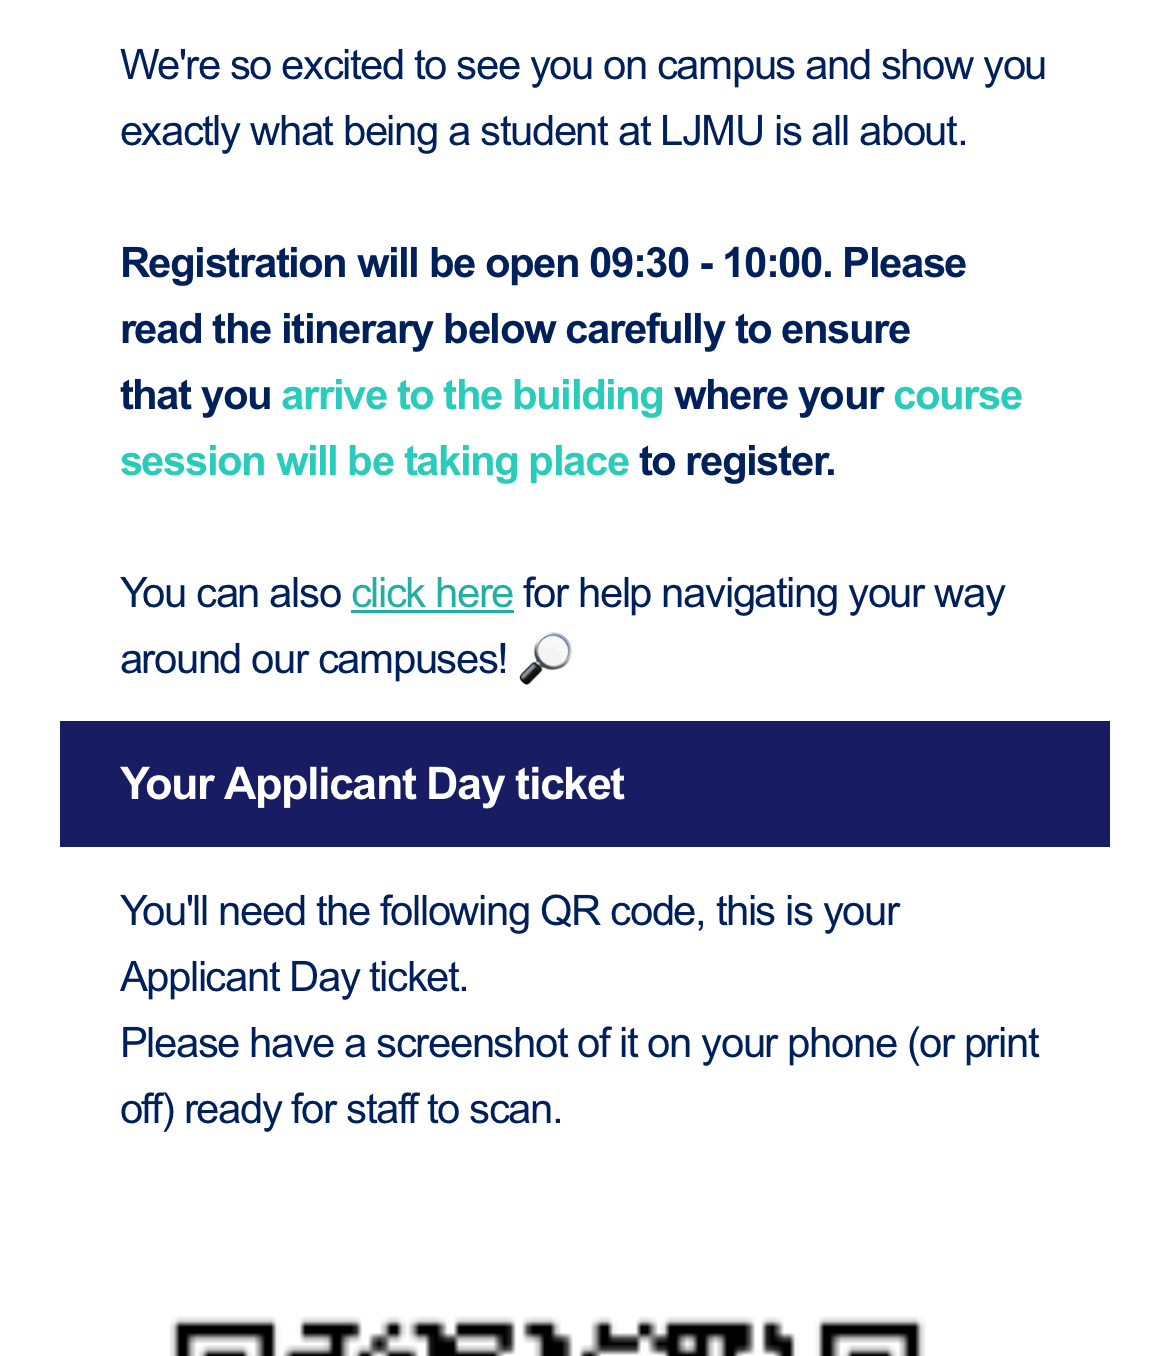1170x1356 pixels.
Task: Click the magnifying glass emoji
Action: (x=545, y=658)
